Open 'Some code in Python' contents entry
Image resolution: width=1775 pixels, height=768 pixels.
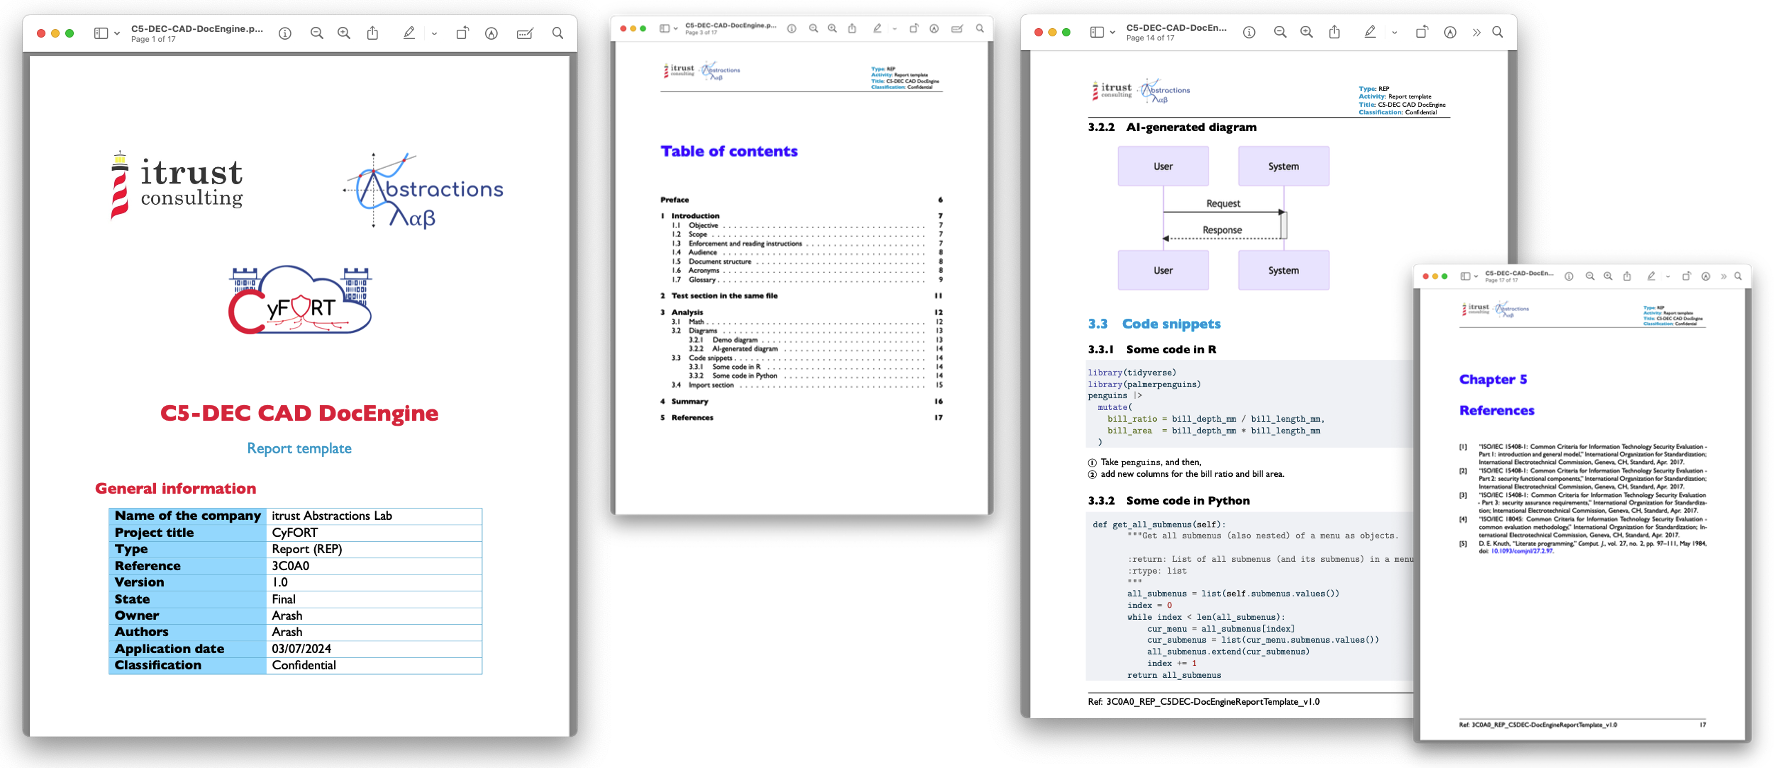click(744, 376)
